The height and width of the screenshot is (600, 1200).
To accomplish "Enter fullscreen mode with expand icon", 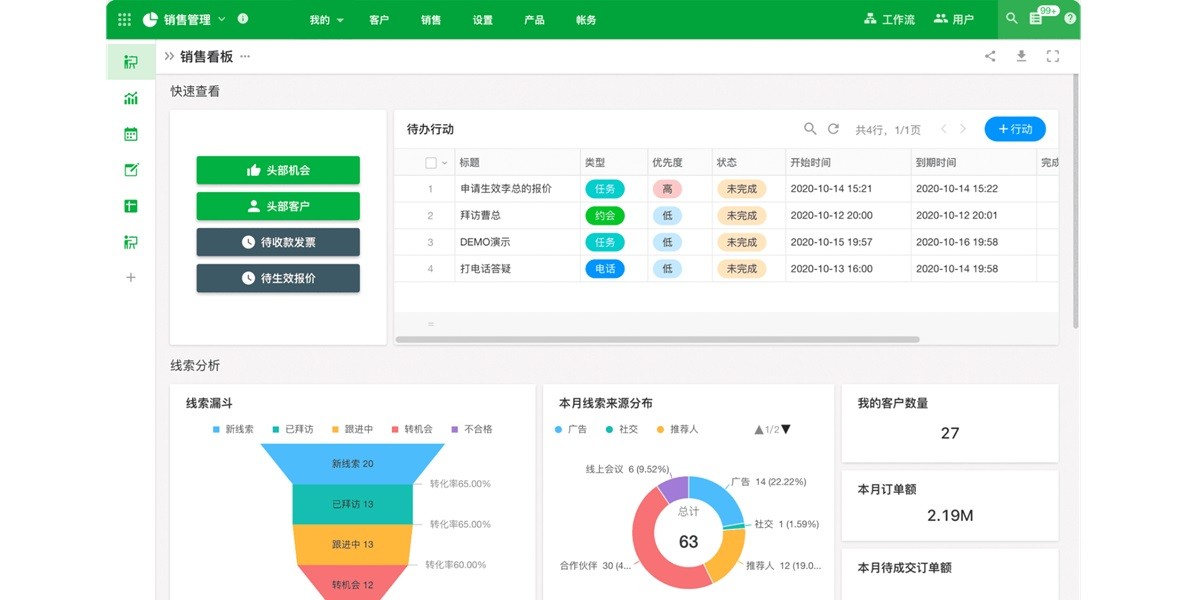I will [1052, 56].
